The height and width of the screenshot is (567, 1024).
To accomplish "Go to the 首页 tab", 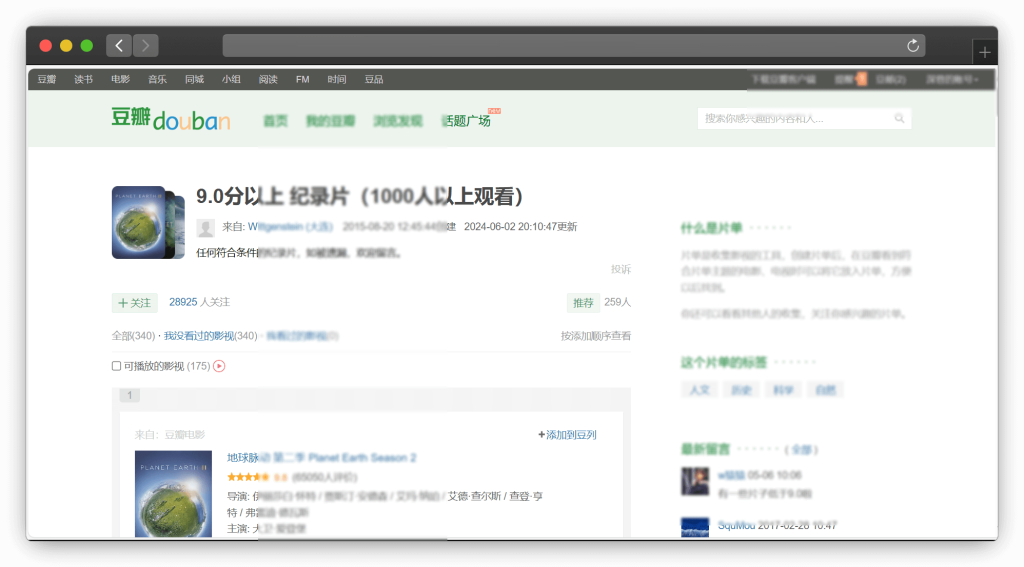I will (x=275, y=121).
